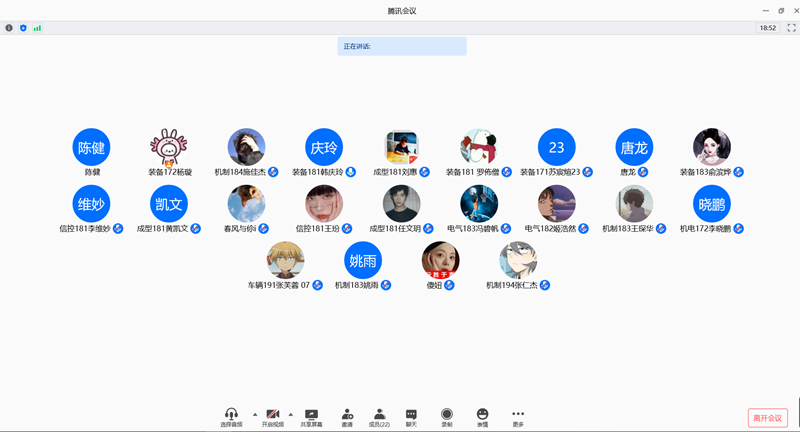Expand the audio options arrow beside 选择音频

pyautogui.click(x=254, y=414)
